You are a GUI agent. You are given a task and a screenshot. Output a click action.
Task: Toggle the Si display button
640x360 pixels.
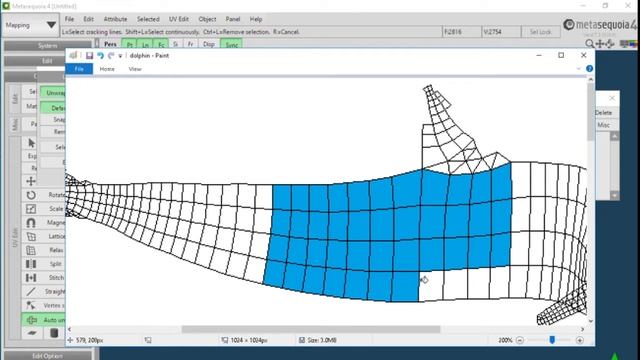pos(176,44)
